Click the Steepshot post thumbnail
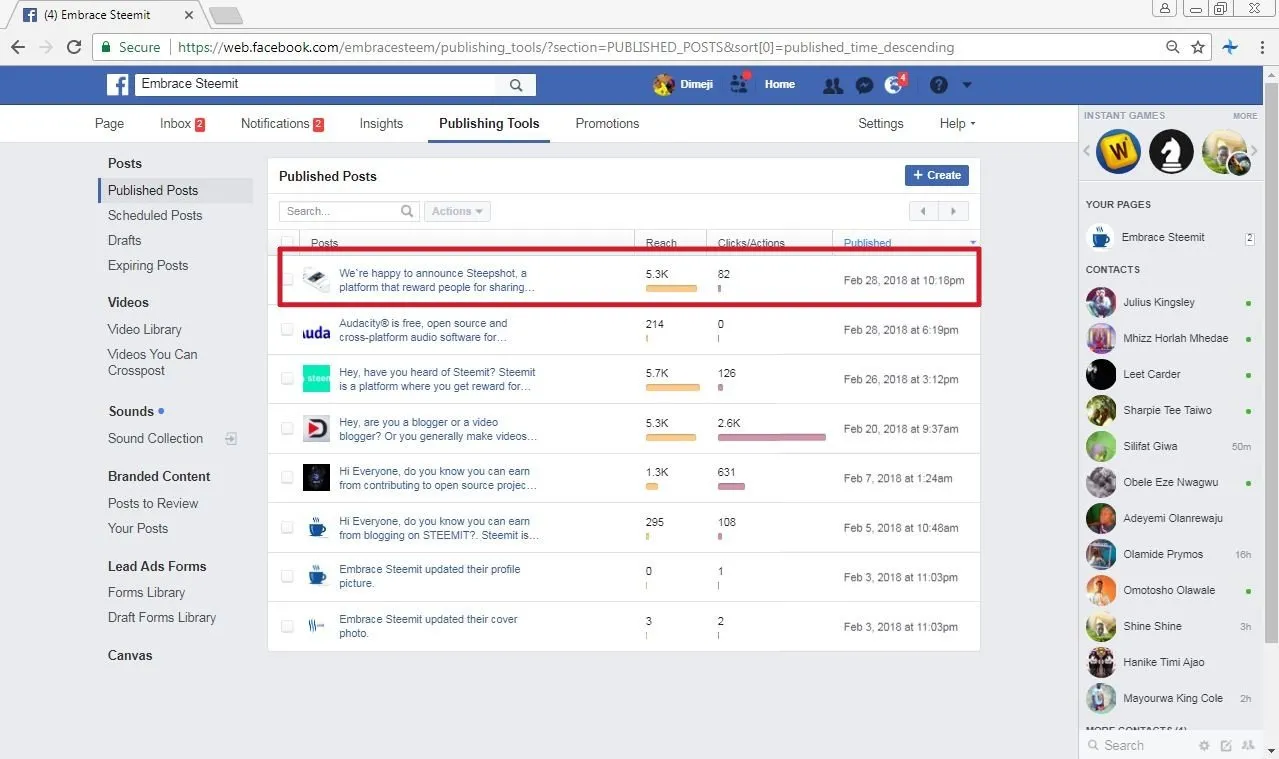1279x759 pixels. (316, 280)
